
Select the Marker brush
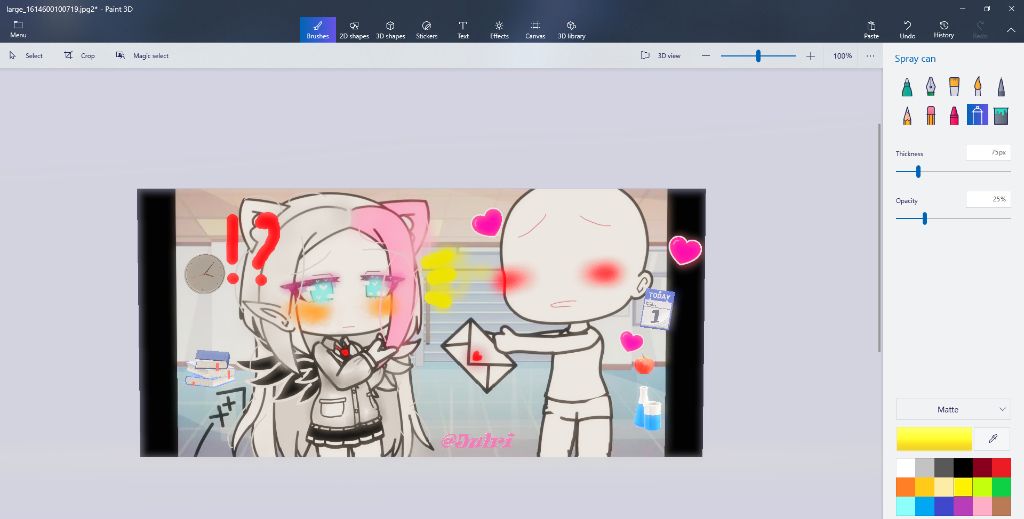point(906,86)
